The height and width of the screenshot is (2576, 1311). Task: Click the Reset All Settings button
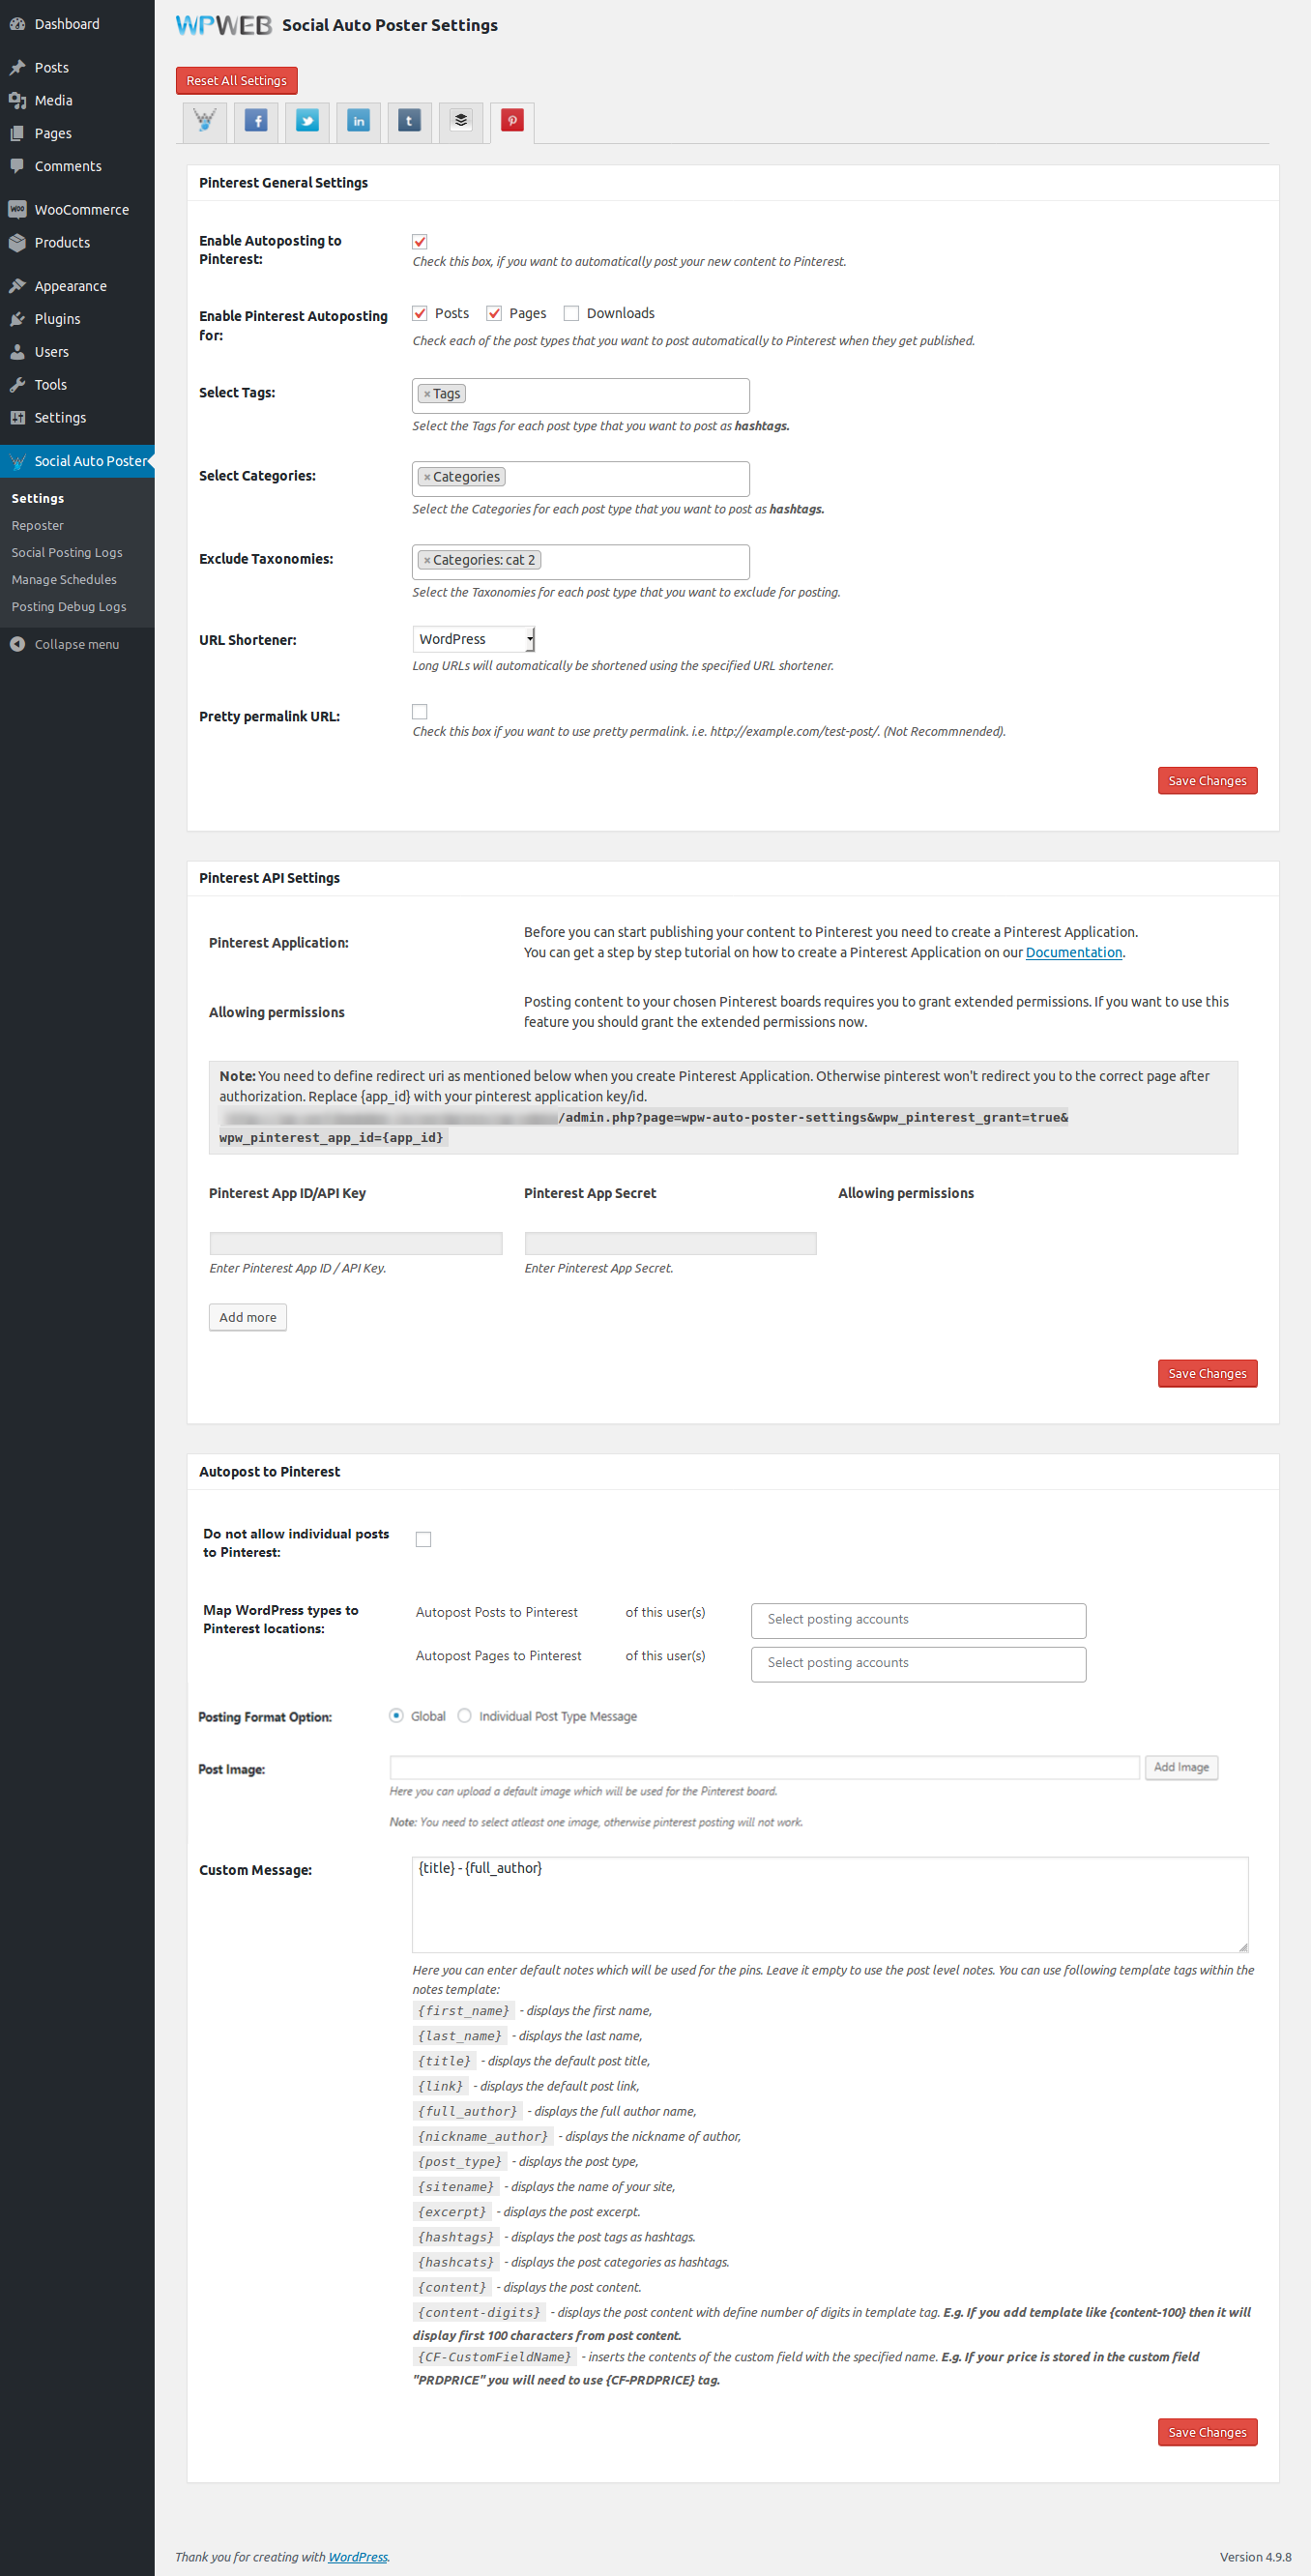click(236, 81)
